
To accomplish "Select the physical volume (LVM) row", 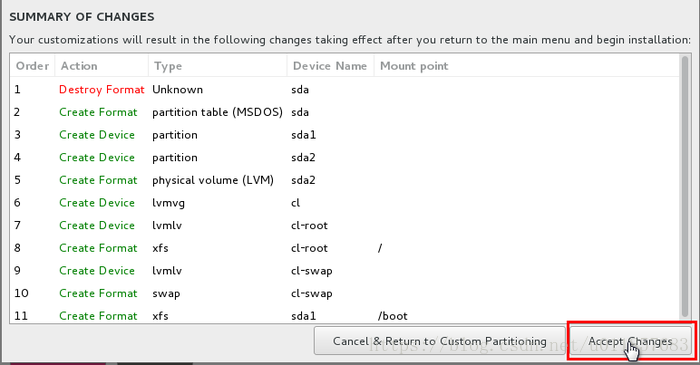I will pos(345,180).
